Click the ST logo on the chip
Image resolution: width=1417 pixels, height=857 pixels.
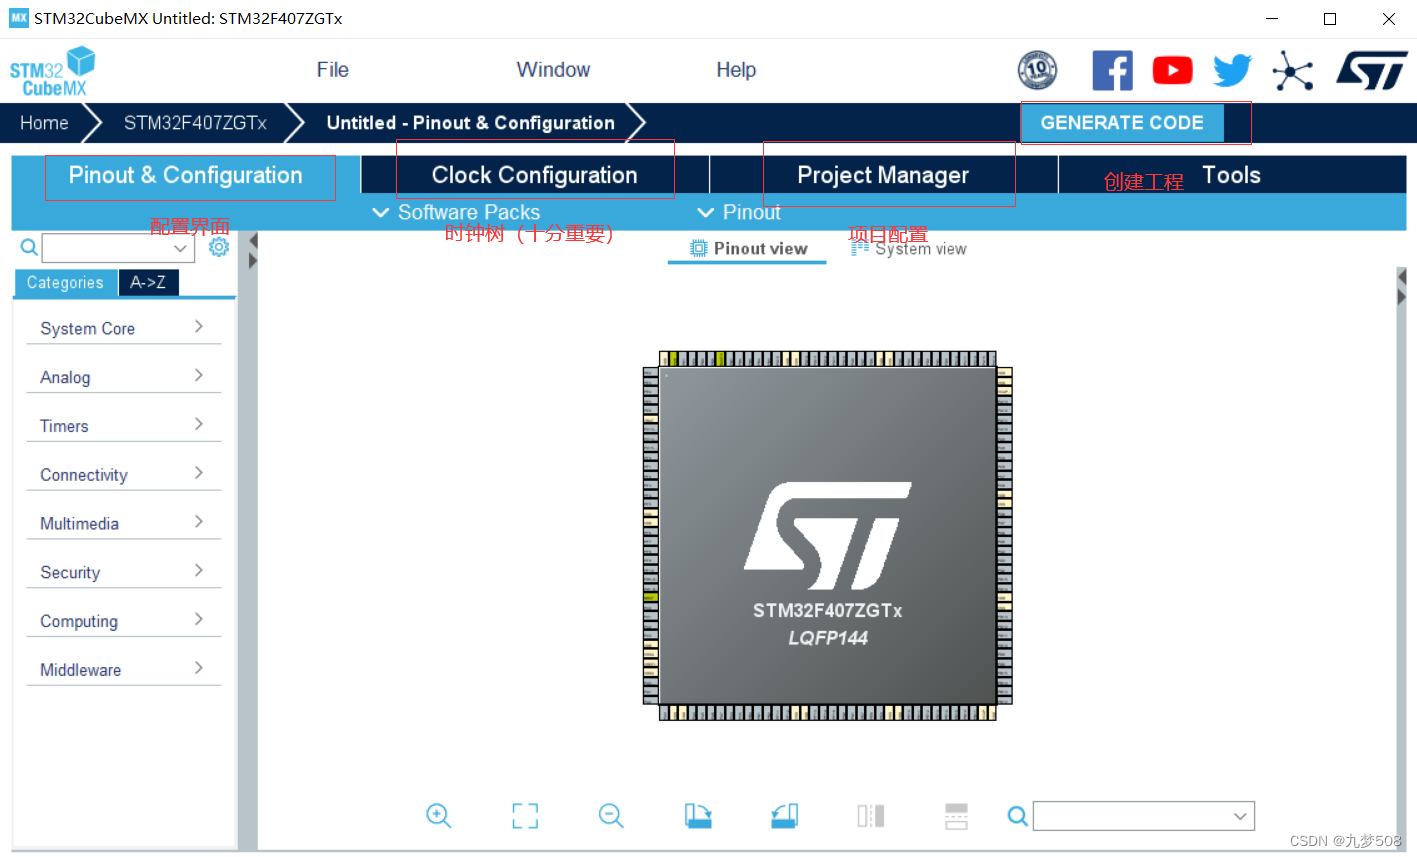click(828, 535)
